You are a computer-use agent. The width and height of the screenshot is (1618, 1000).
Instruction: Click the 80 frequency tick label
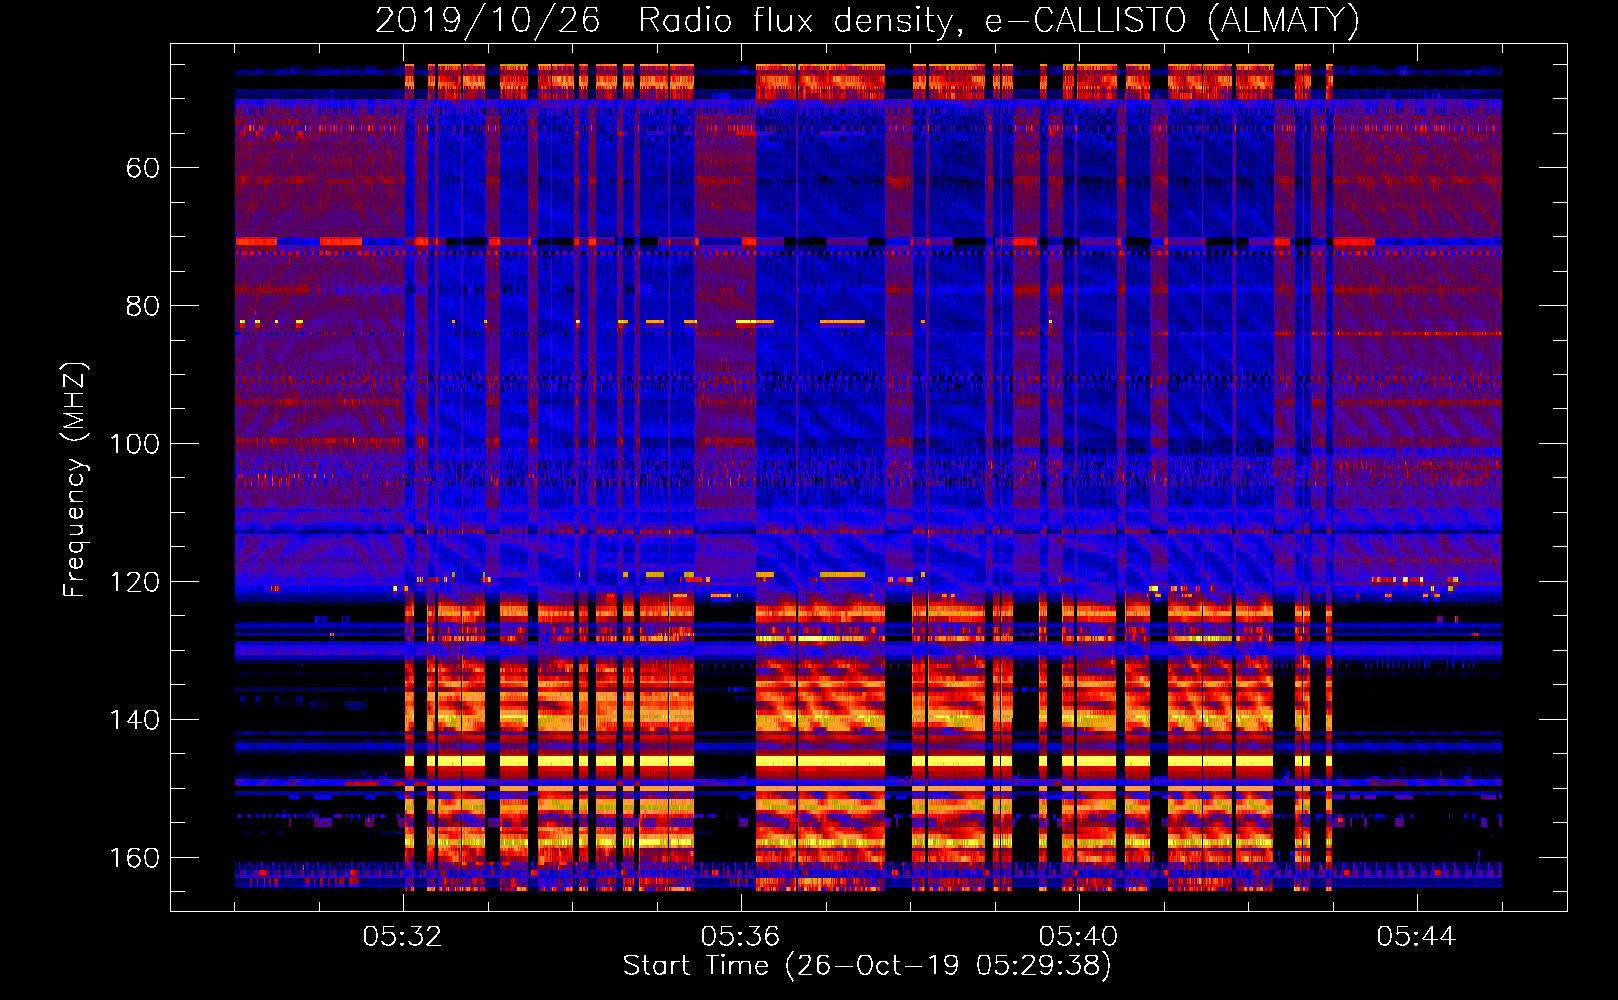point(143,306)
